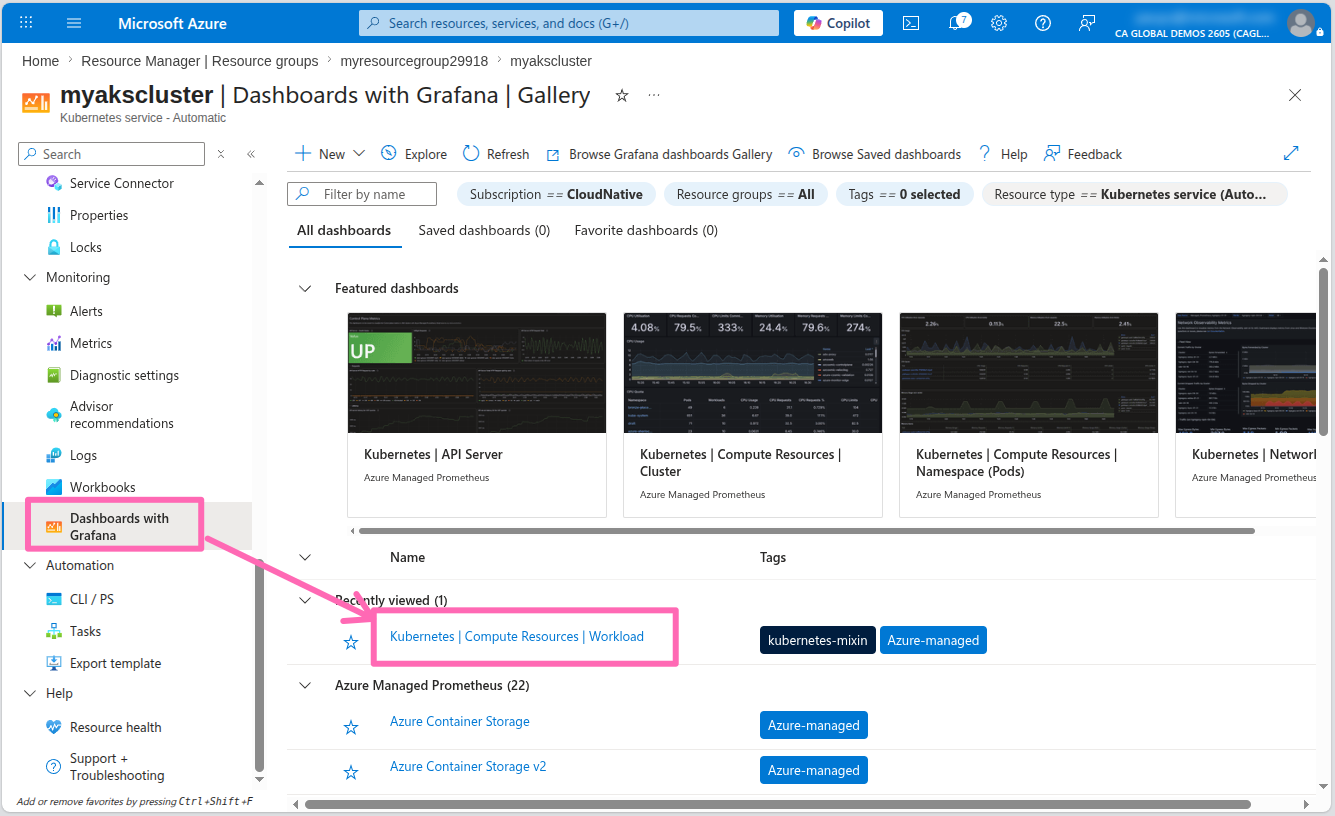This screenshot has width=1335, height=816.
Task: Open the help question mark in top bar
Action: click(1043, 23)
